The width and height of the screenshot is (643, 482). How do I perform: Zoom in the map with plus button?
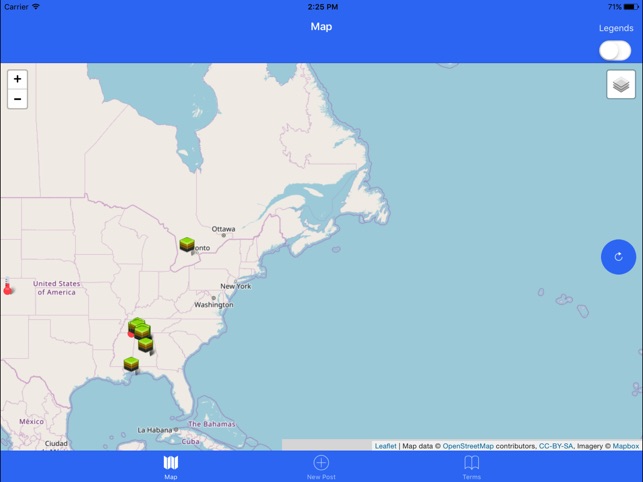[18, 79]
